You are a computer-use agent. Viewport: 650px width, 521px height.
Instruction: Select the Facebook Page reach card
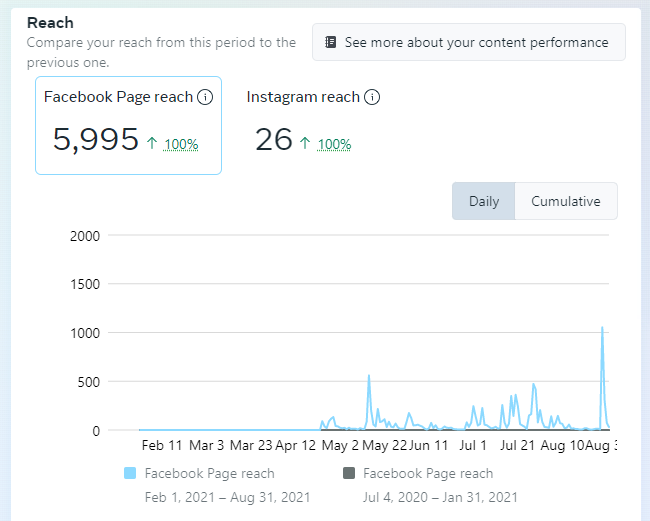[x=128, y=125]
